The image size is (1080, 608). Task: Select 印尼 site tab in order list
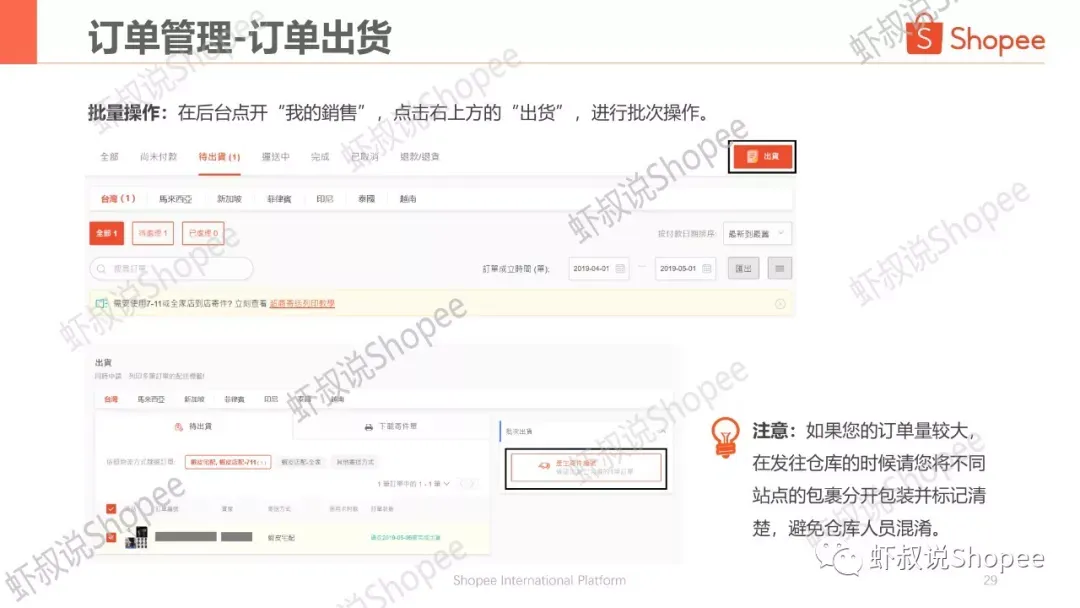pos(324,199)
